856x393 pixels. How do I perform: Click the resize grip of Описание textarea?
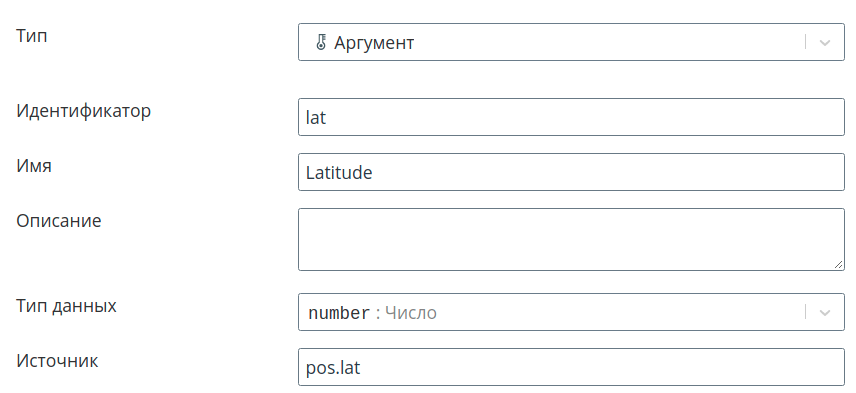(x=838, y=264)
